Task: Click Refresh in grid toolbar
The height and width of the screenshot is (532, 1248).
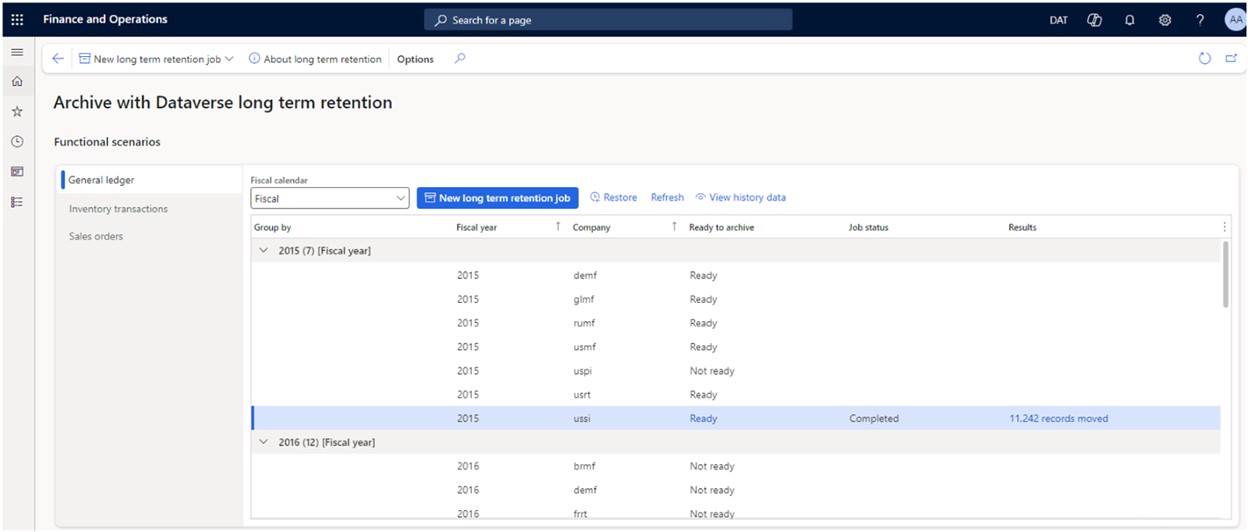Action: [667, 198]
